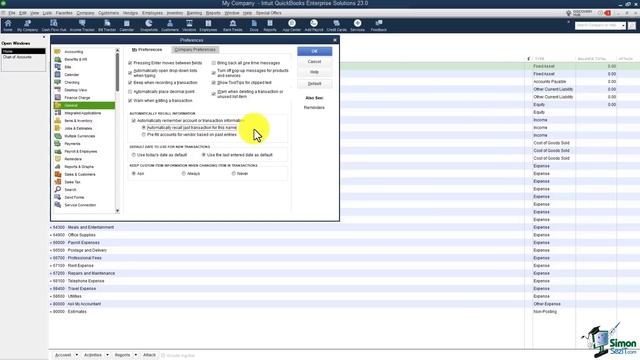The image size is (640, 360).
Task: Open the Reports dropdown below the chart
Action: click(x=125, y=355)
